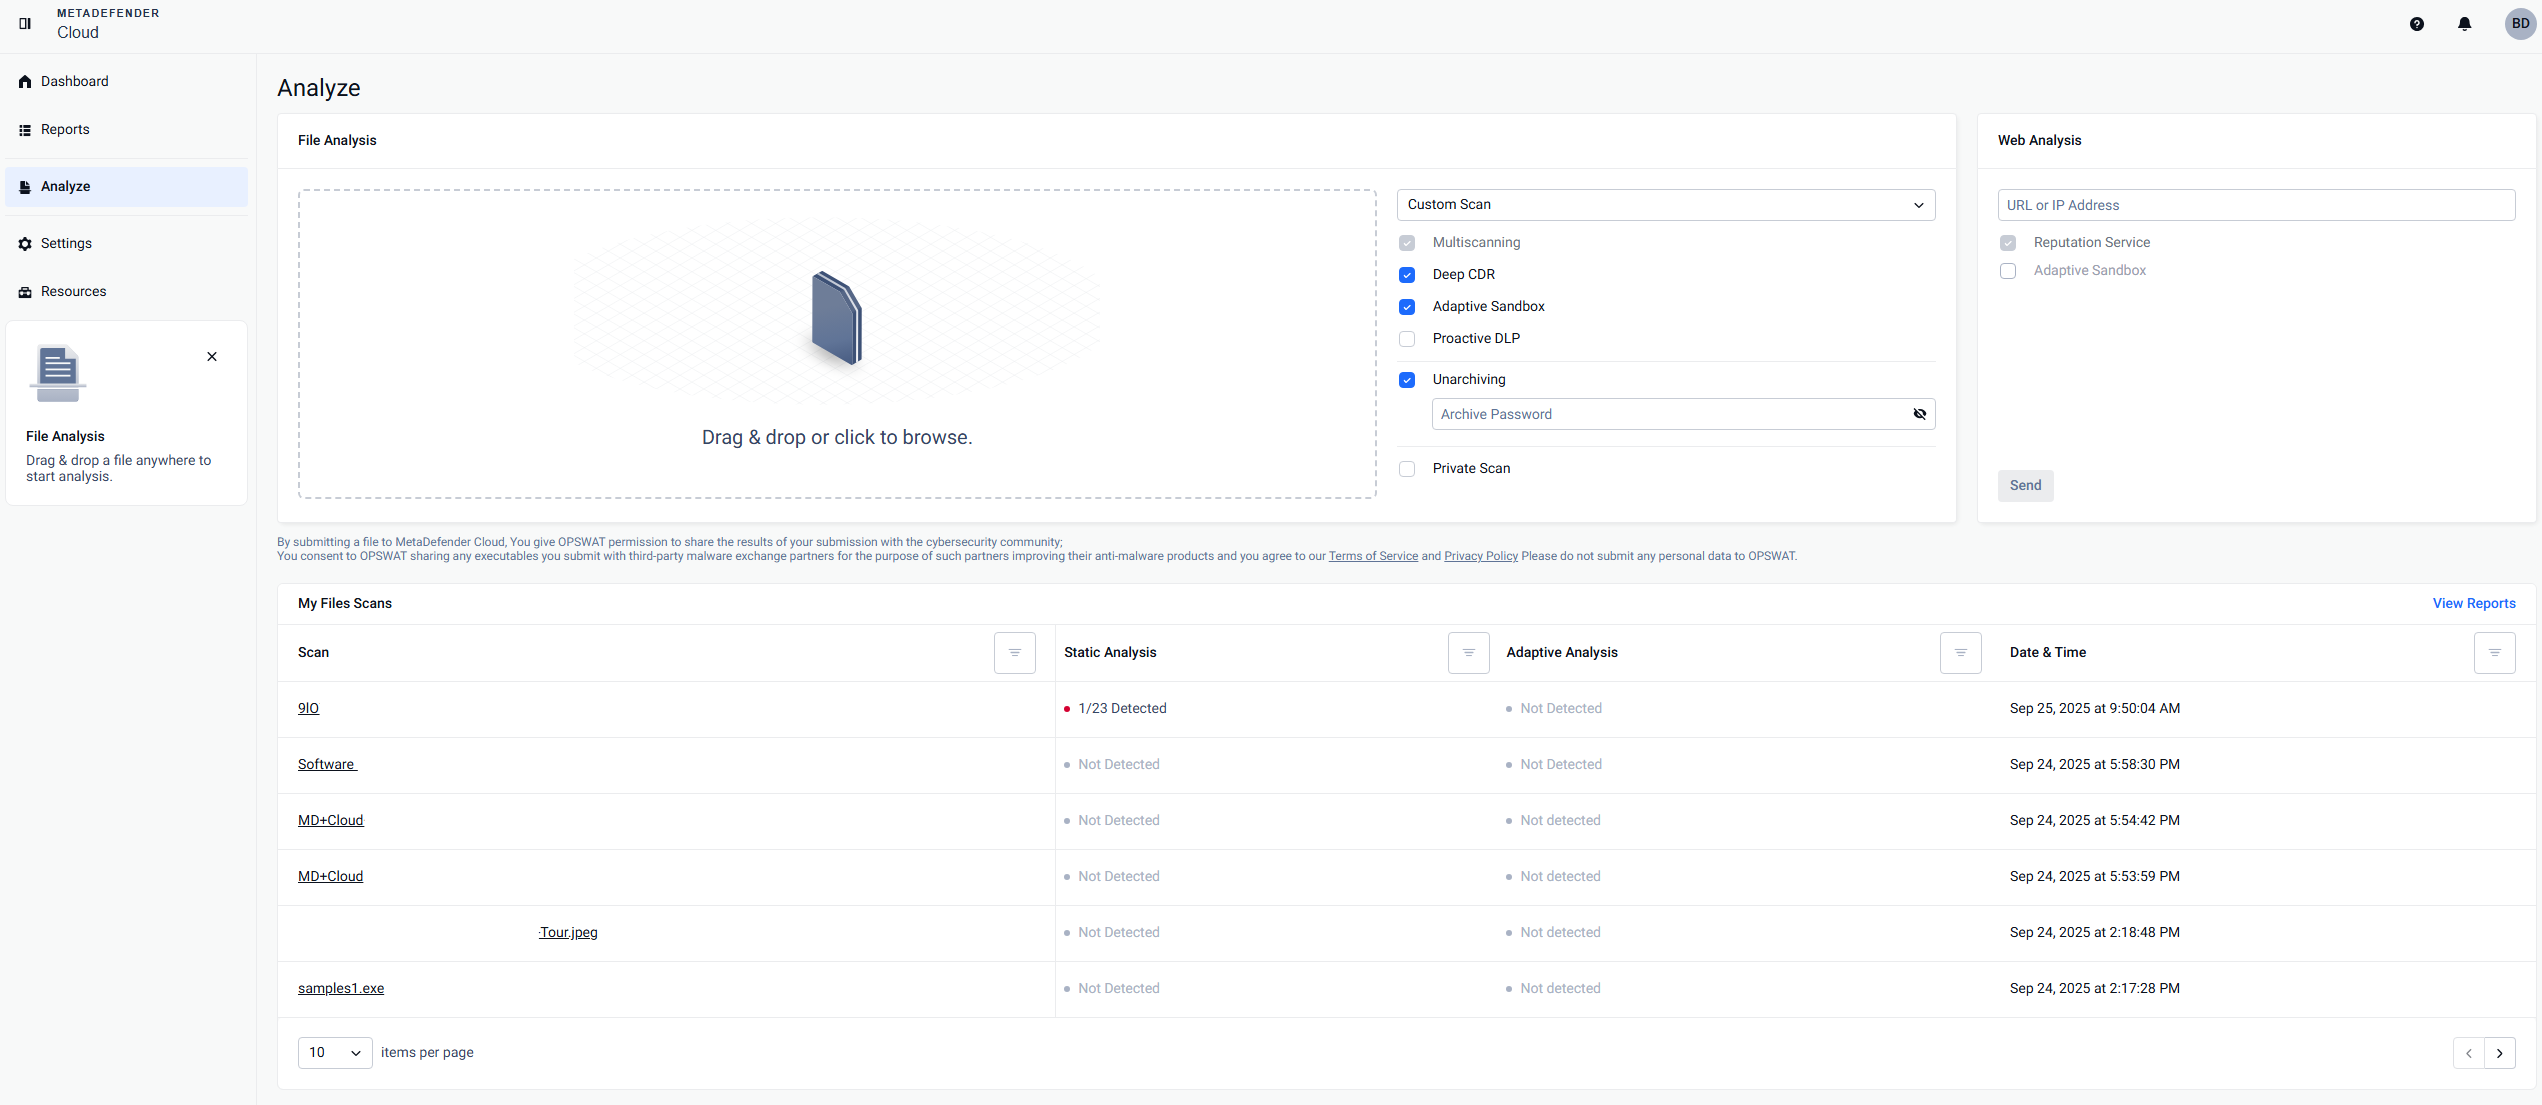Image resolution: width=2542 pixels, height=1105 pixels.
Task: Filter the Scan column
Action: pos(1014,653)
